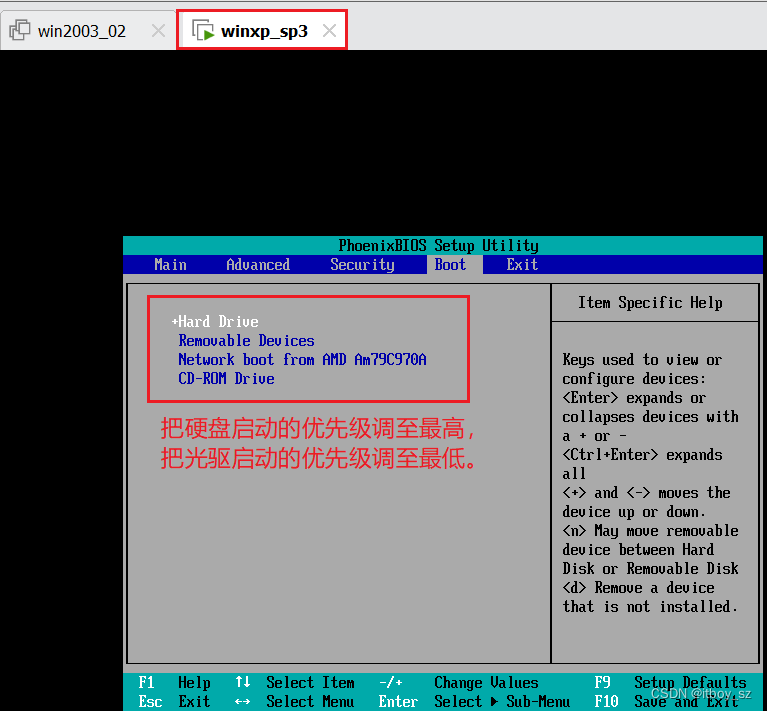767x711 pixels.
Task: Select the winxp_sp3 VM tab
Action: [x=264, y=31]
